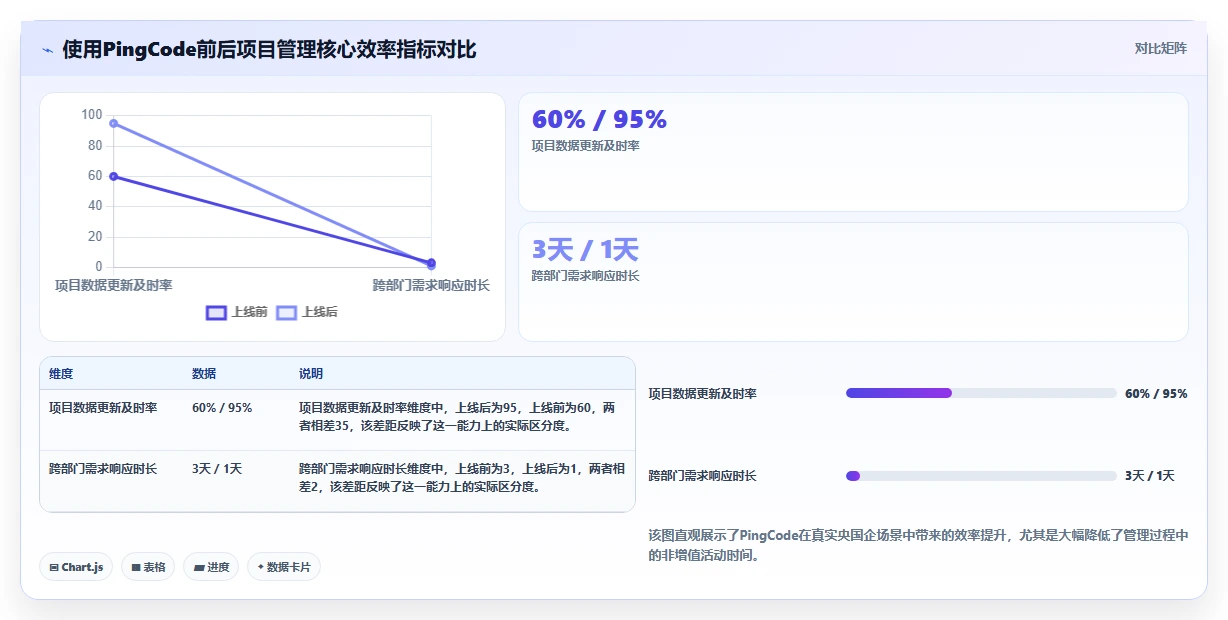Click the lightning icon beside the title
The height and width of the screenshot is (620, 1228).
tap(47, 49)
